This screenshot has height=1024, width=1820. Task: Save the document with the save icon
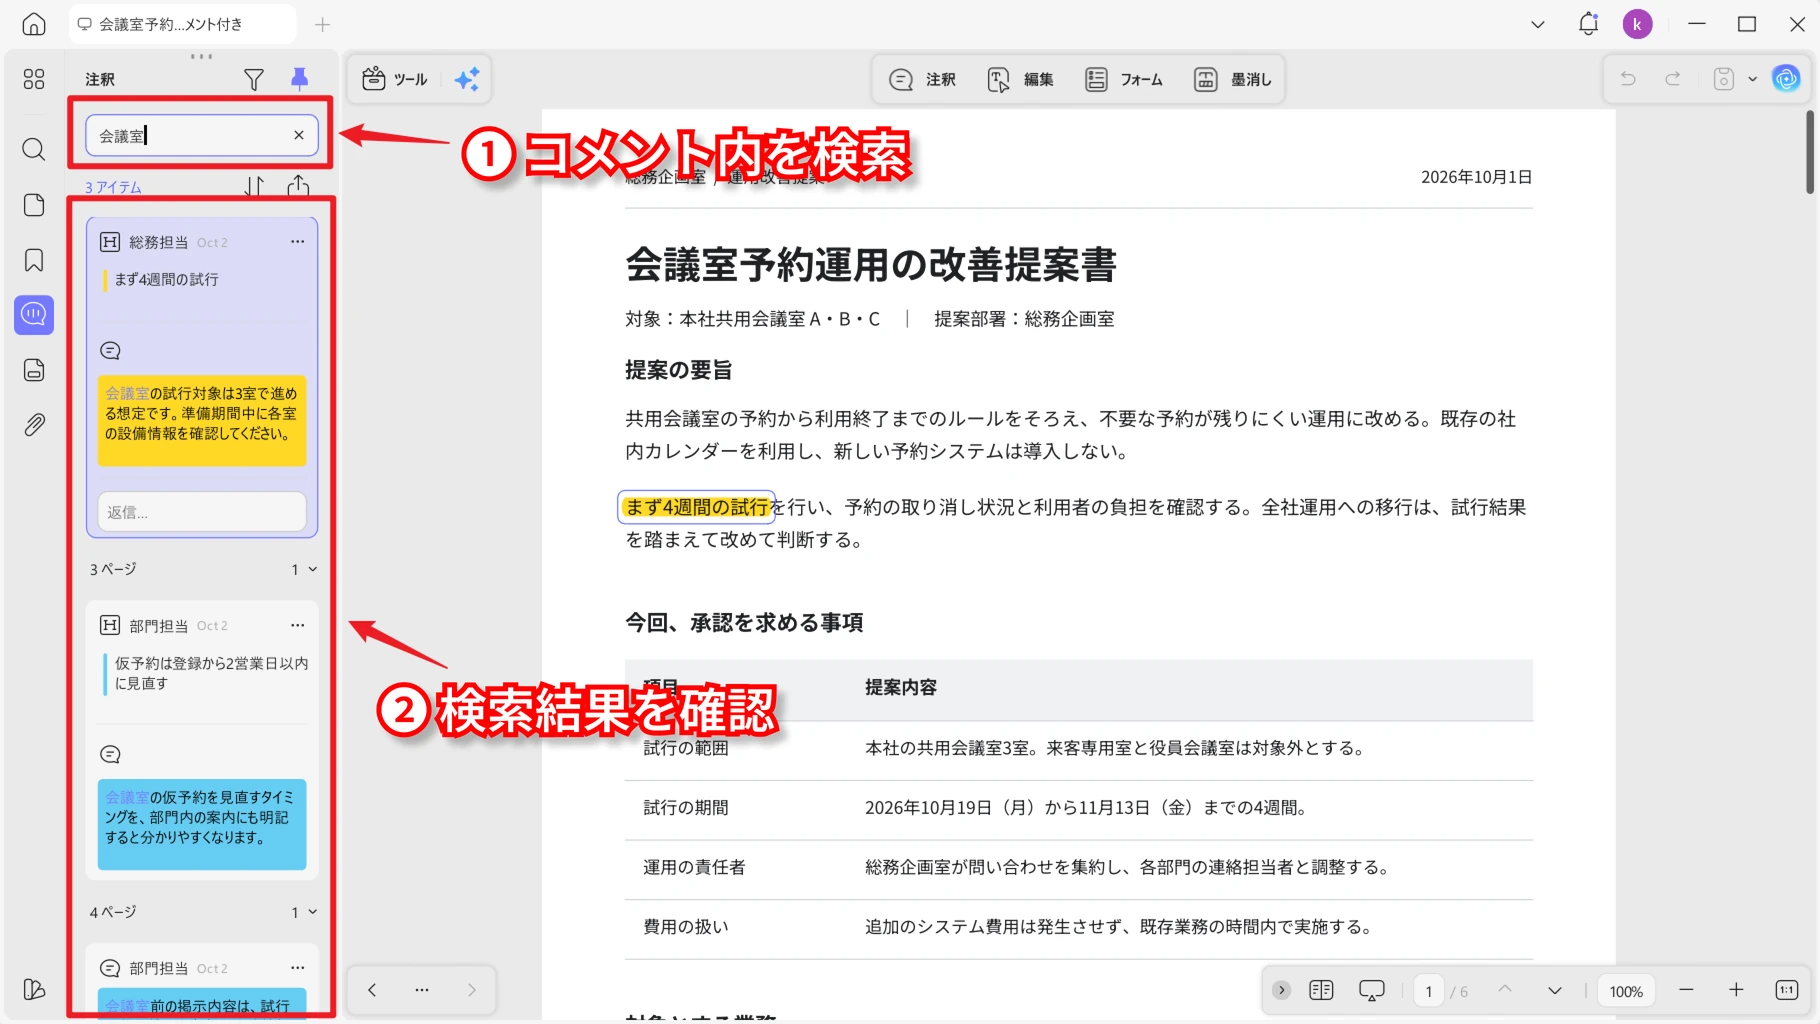pos(1724,79)
